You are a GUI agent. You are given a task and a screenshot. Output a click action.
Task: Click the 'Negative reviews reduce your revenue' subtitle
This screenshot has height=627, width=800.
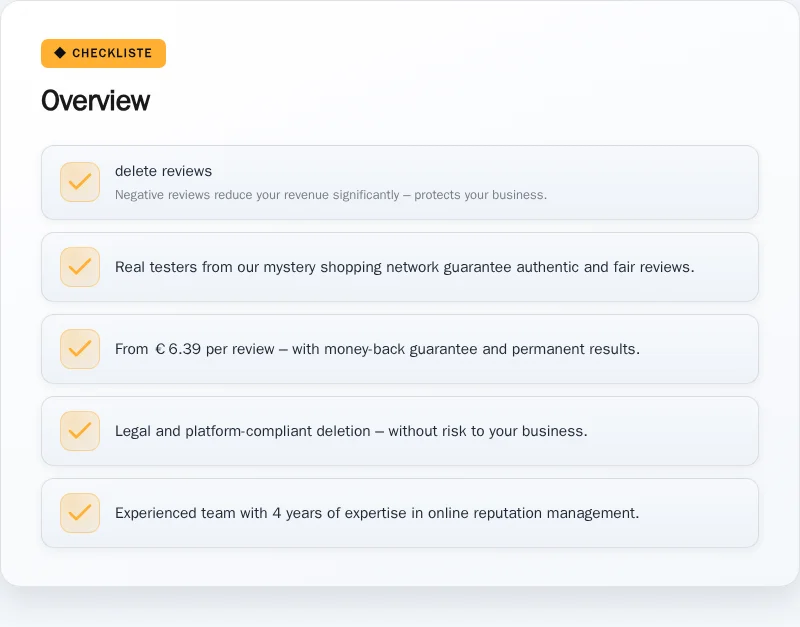(x=331, y=195)
